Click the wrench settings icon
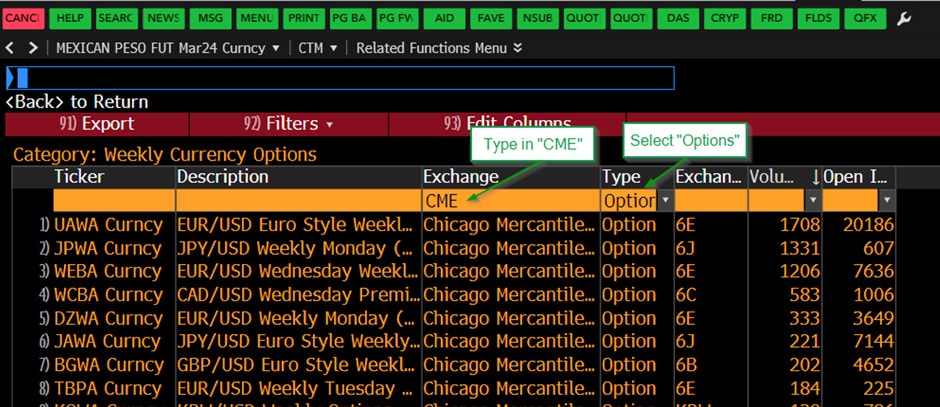940x407 pixels. pyautogui.click(x=904, y=18)
